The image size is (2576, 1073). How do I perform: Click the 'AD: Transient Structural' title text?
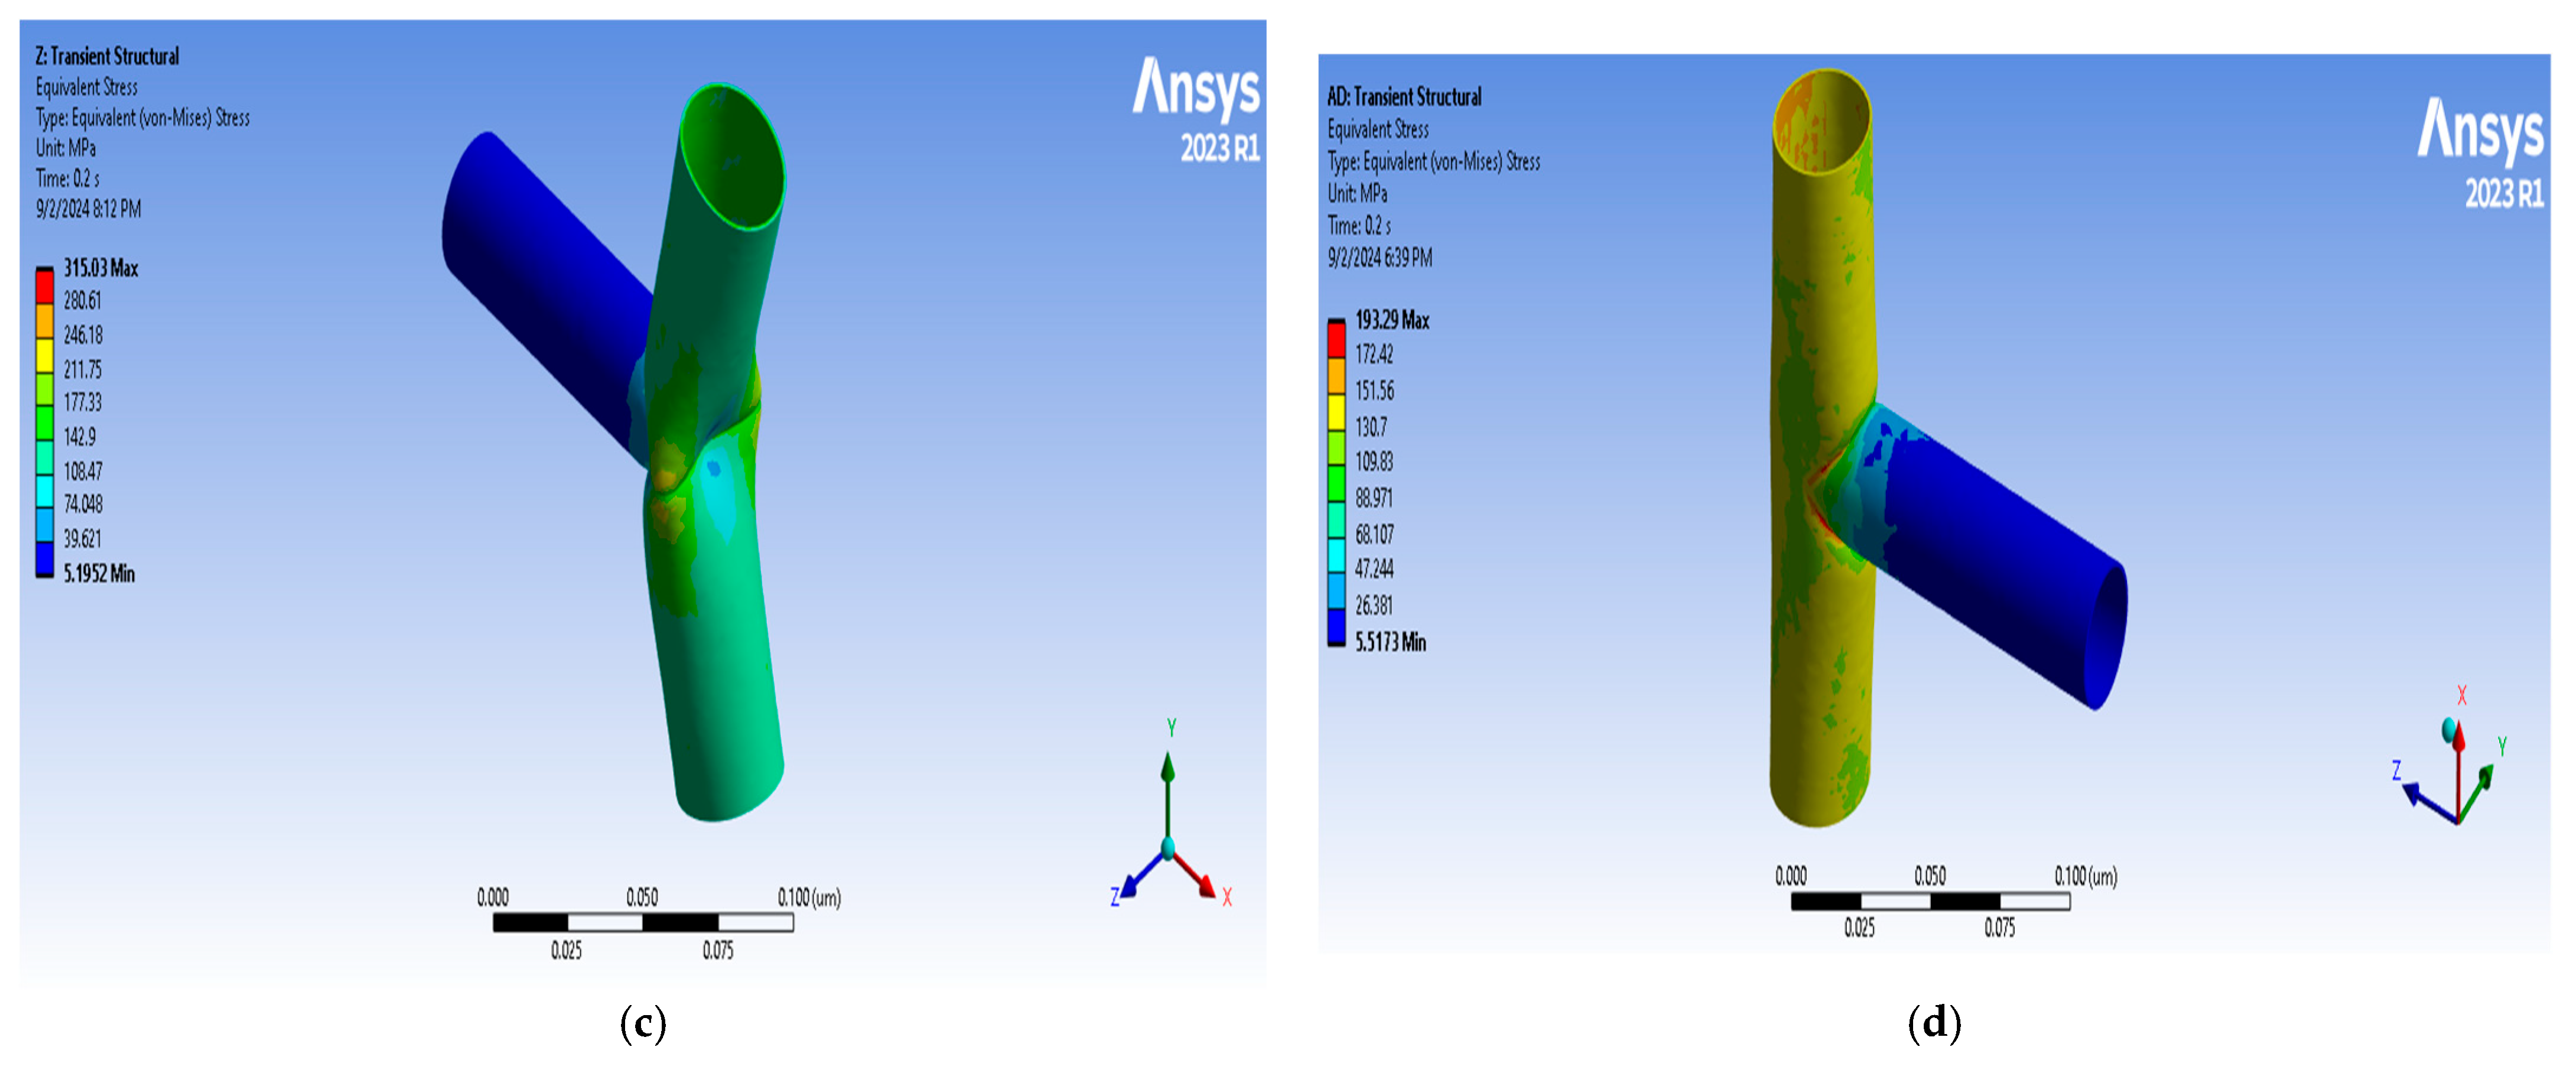[x=1403, y=97]
